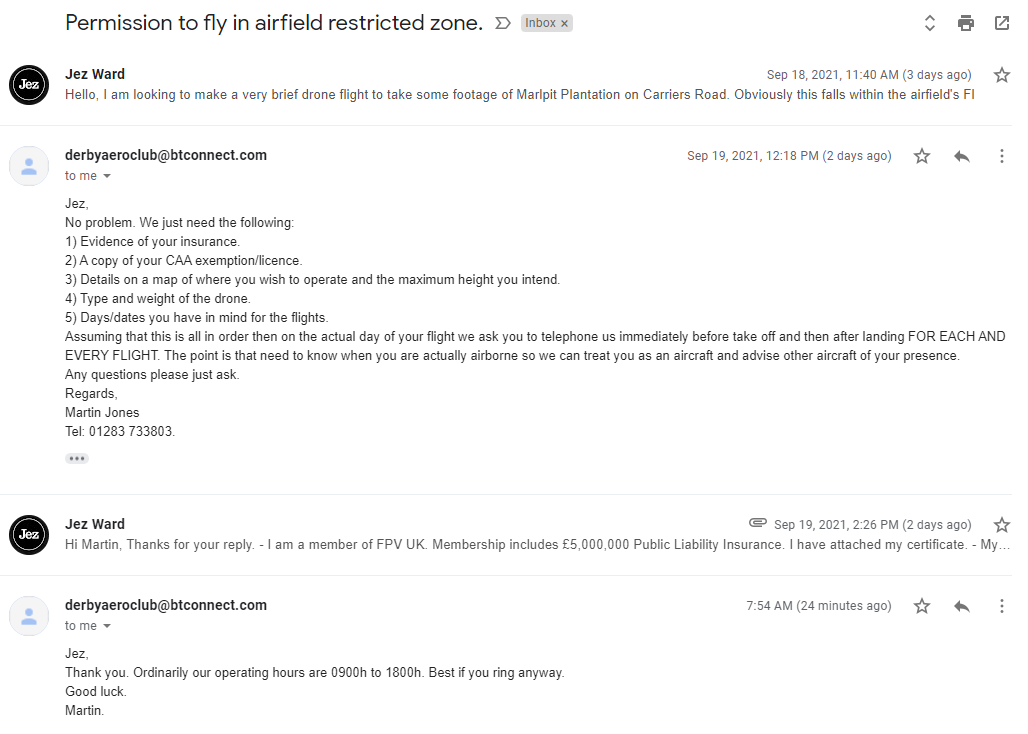Open more options for 7:54 AM message

(1001, 606)
